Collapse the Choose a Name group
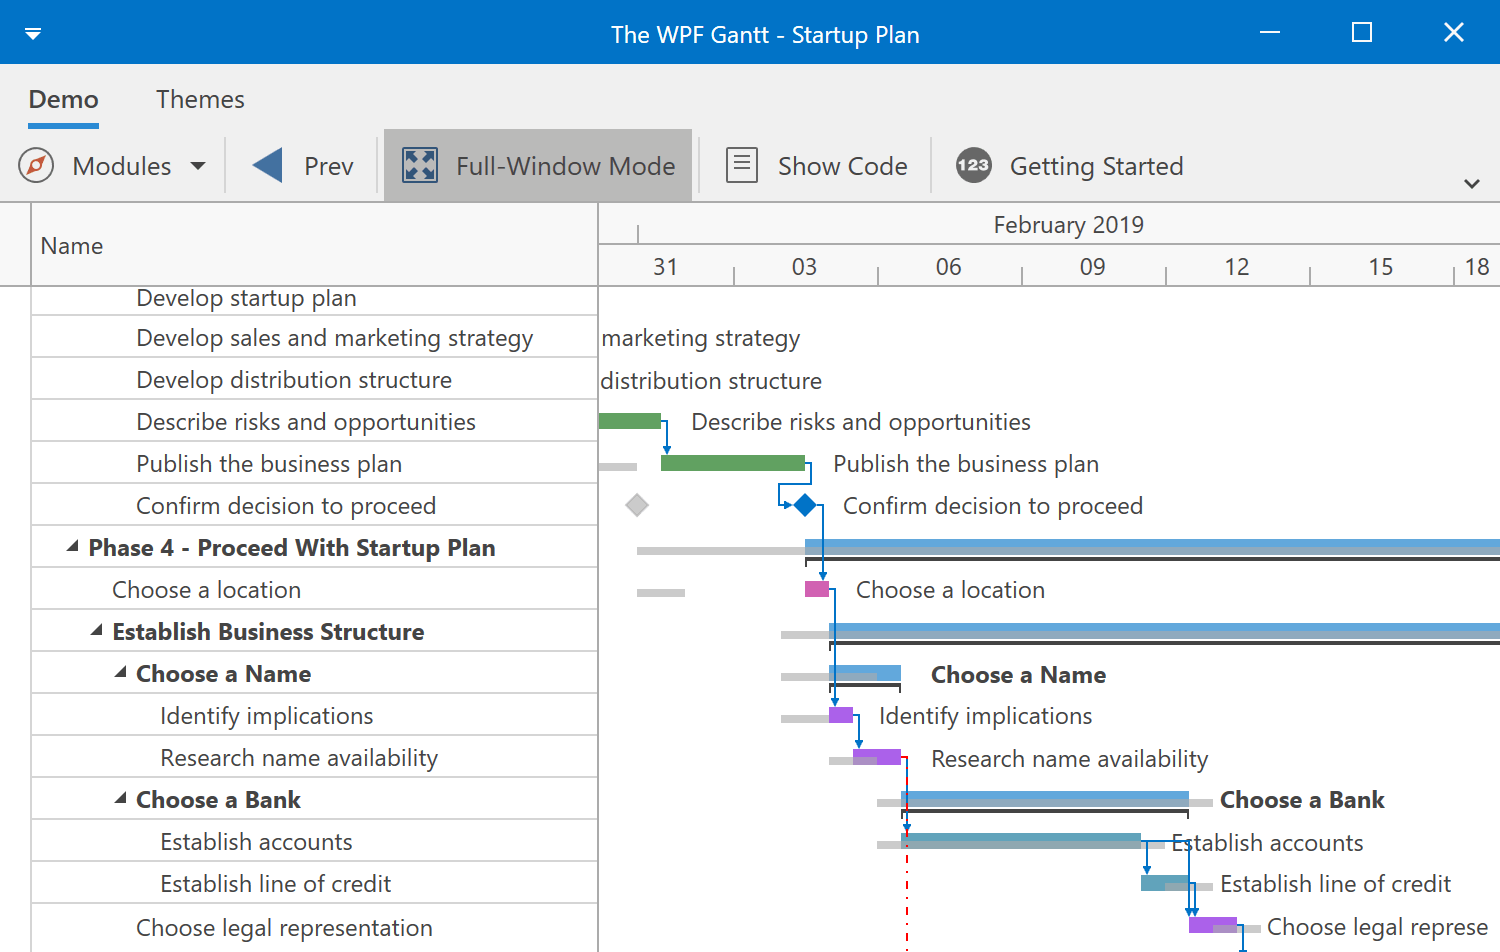The width and height of the screenshot is (1500, 952). pyautogui.click(x=120, y=672)
